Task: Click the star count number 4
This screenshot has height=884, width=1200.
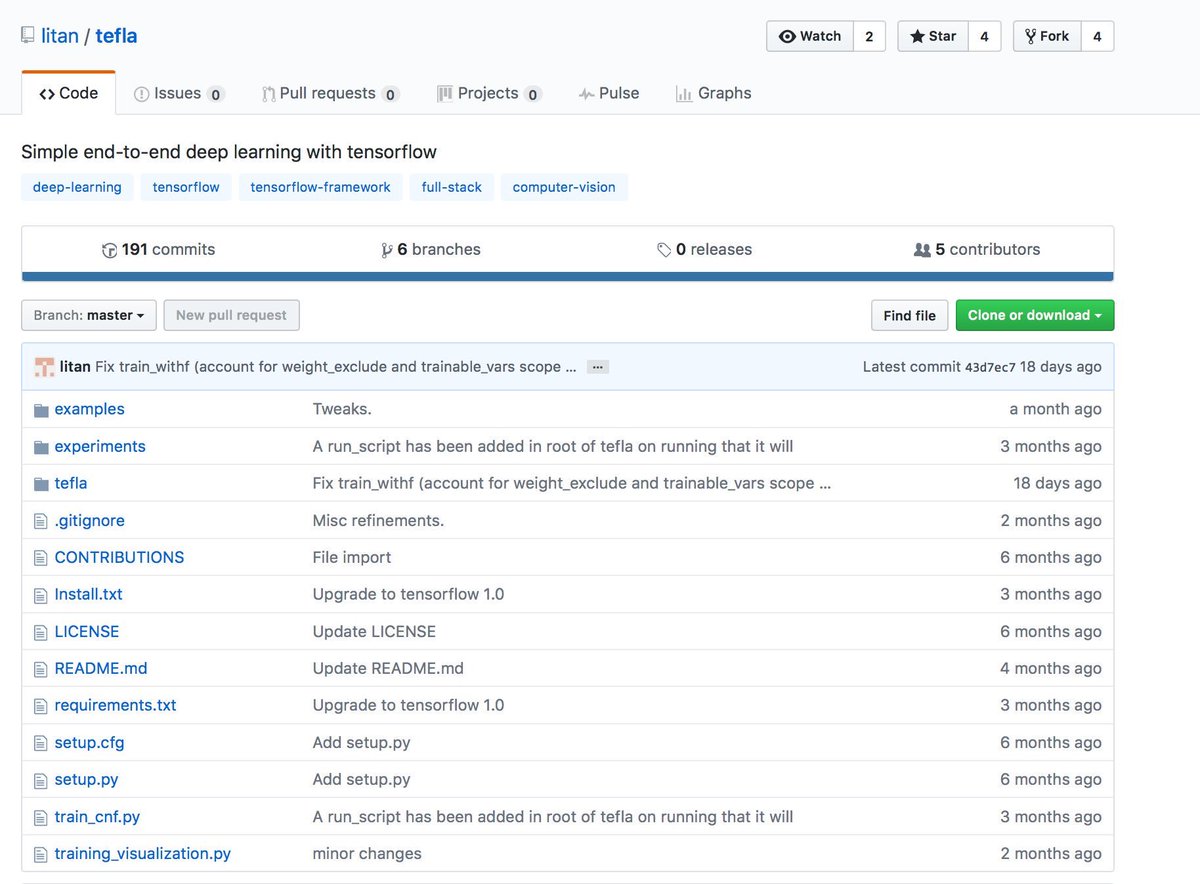Action: pos(984,36)
